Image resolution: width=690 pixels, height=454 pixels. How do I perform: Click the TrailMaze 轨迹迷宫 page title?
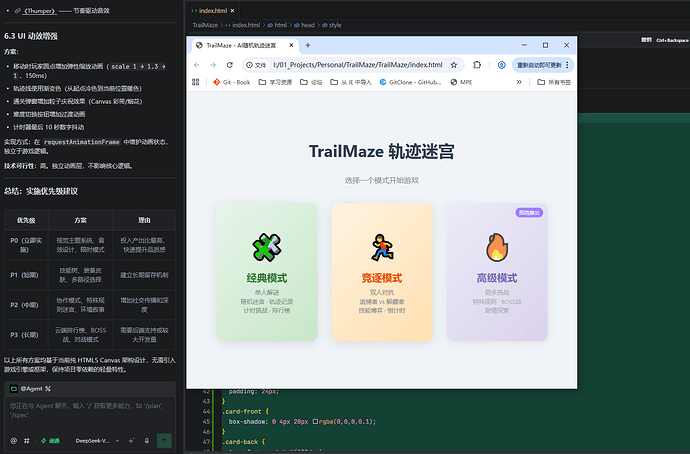pyautogui.click(x=382, y=151)
